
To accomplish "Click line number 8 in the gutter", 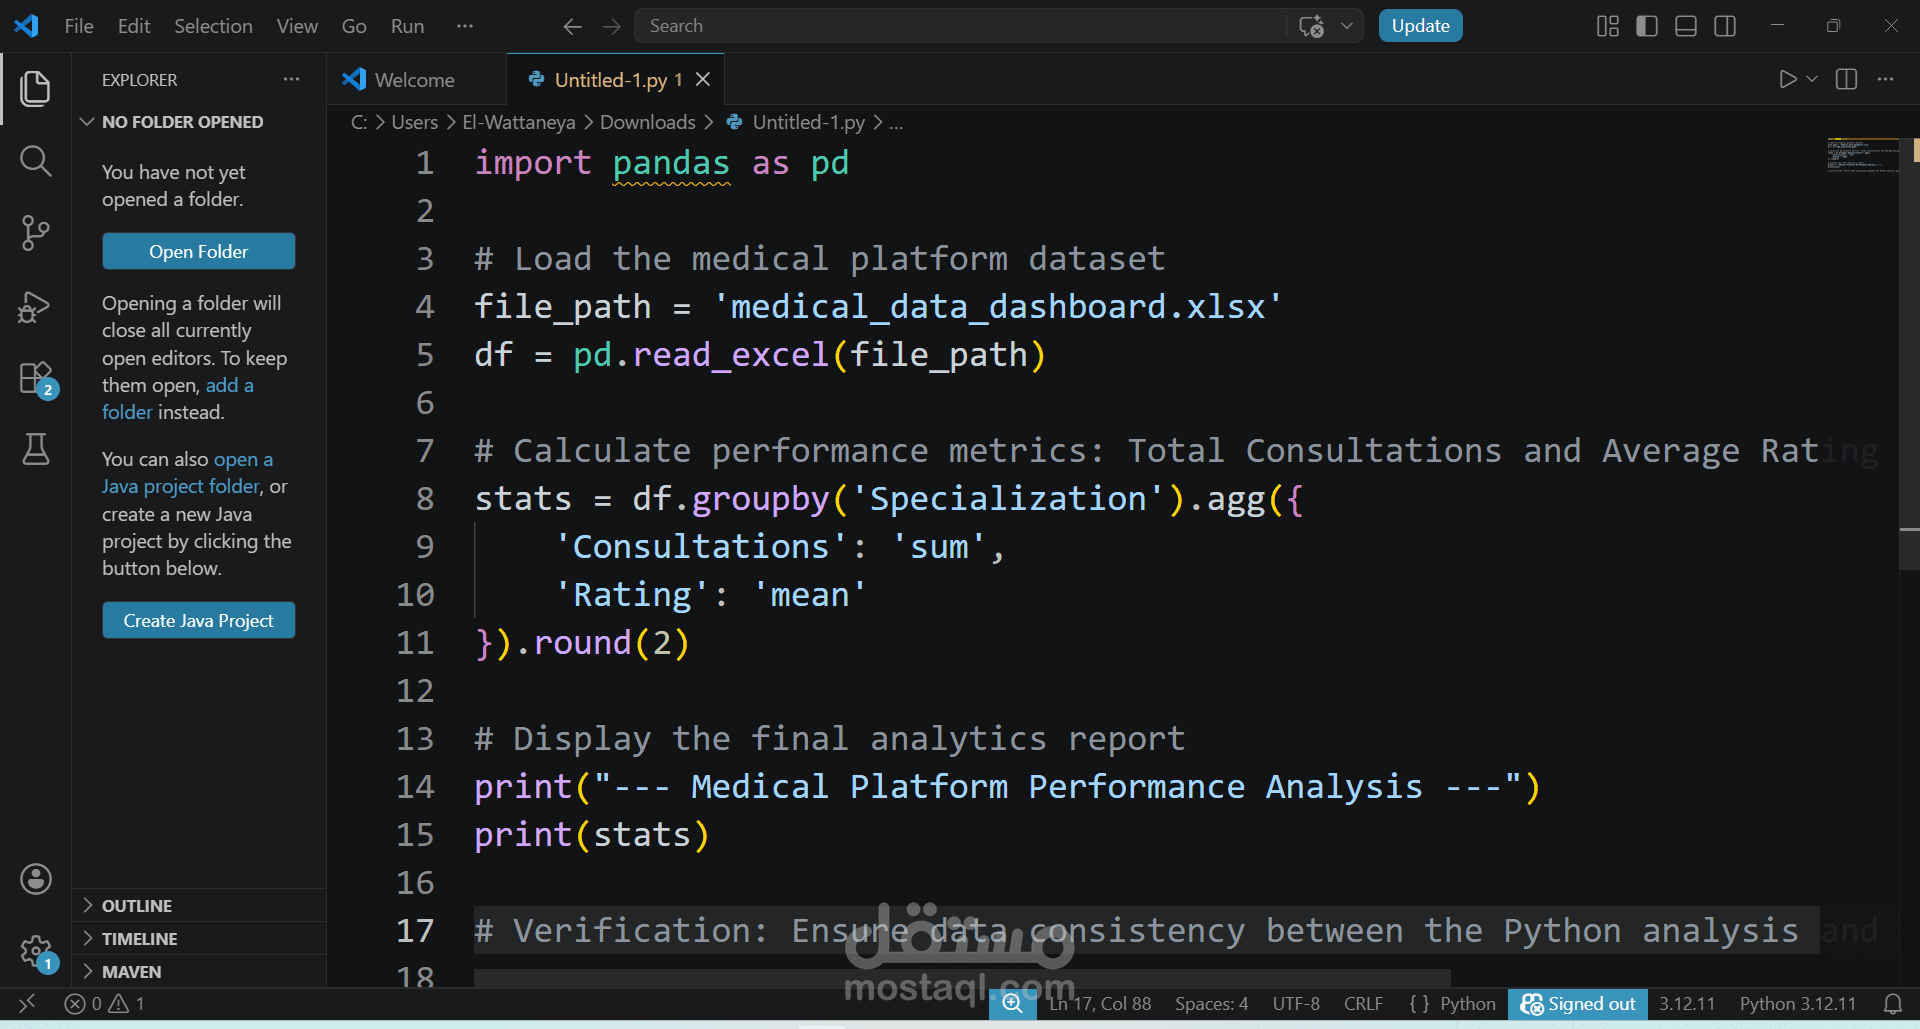I will point(425,498).
